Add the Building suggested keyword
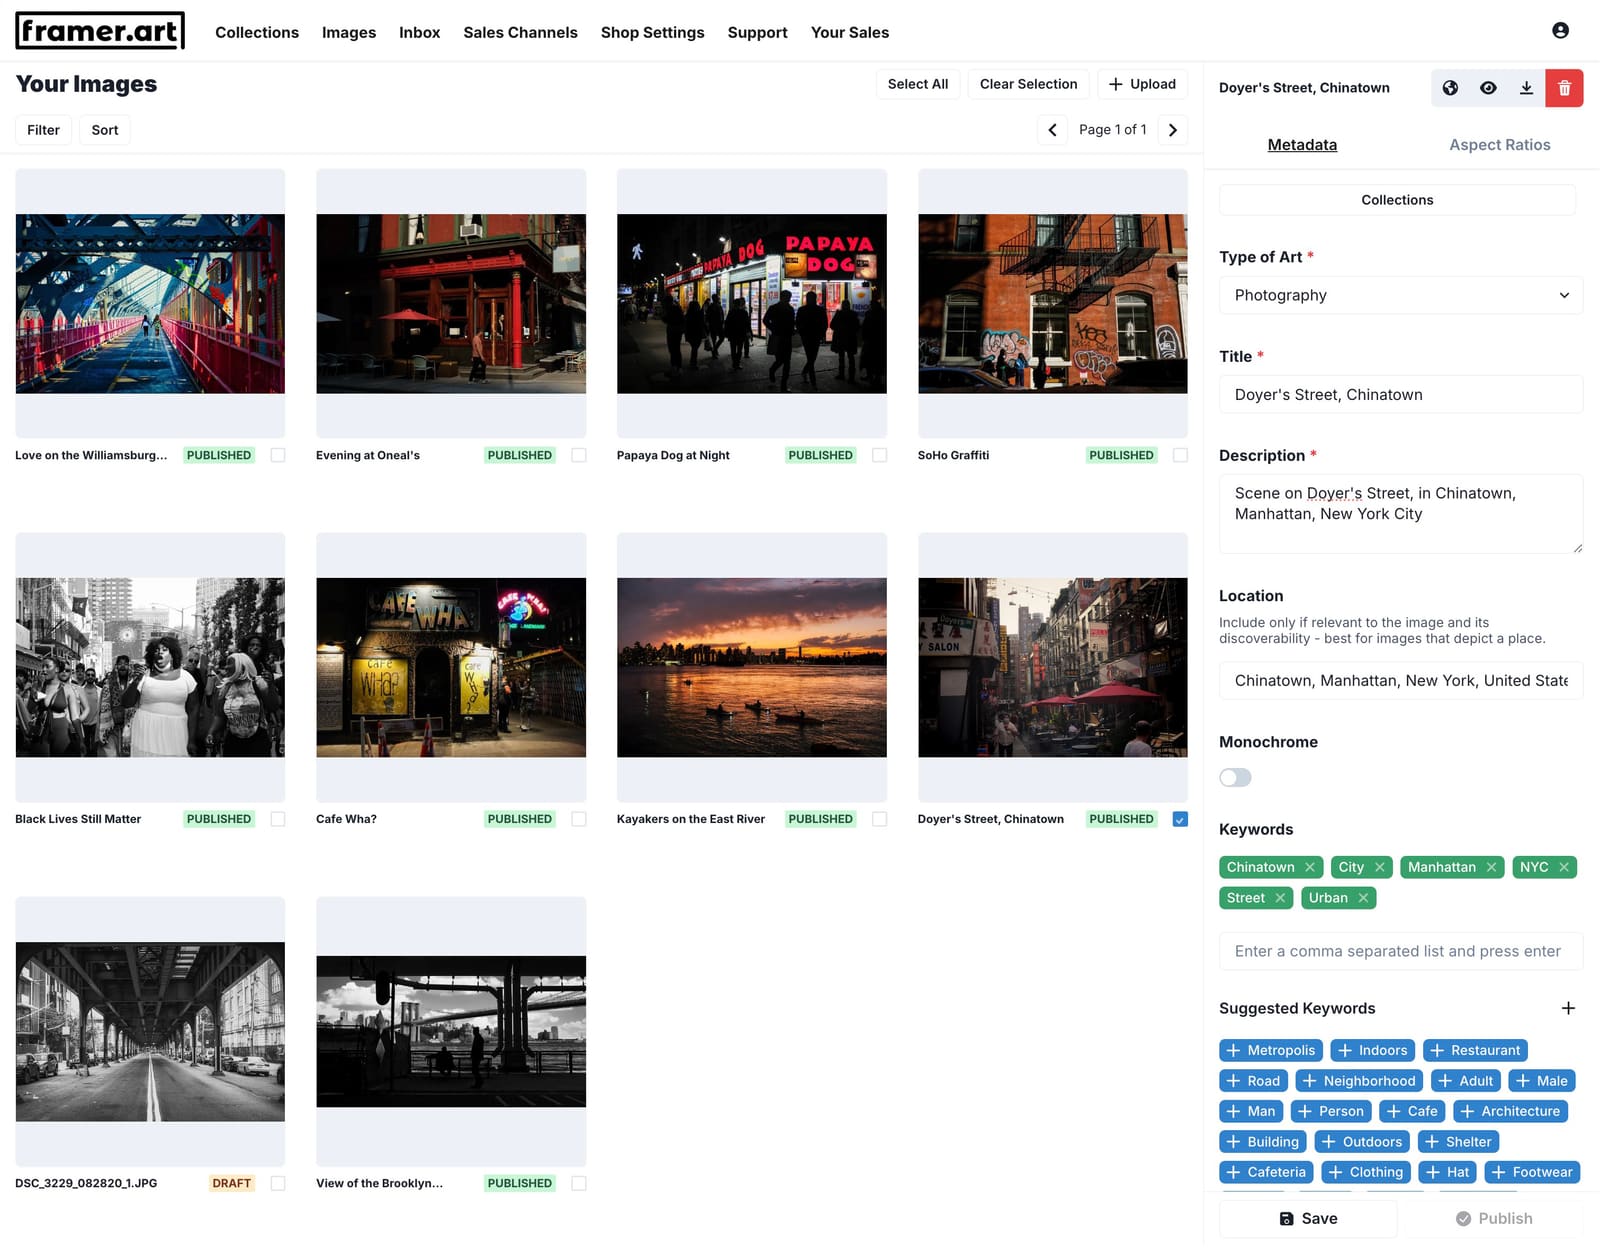This screenshot has width=1600, height=1250. pos(1263,1142)
